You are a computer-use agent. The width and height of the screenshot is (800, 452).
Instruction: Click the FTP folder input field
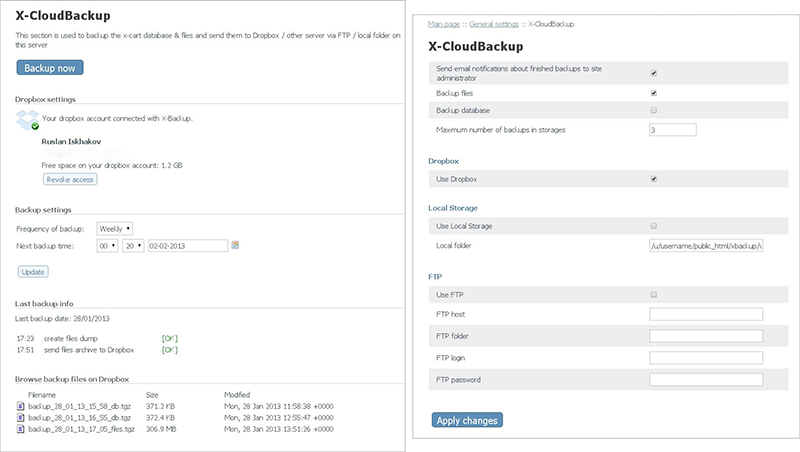click(706, 336)
